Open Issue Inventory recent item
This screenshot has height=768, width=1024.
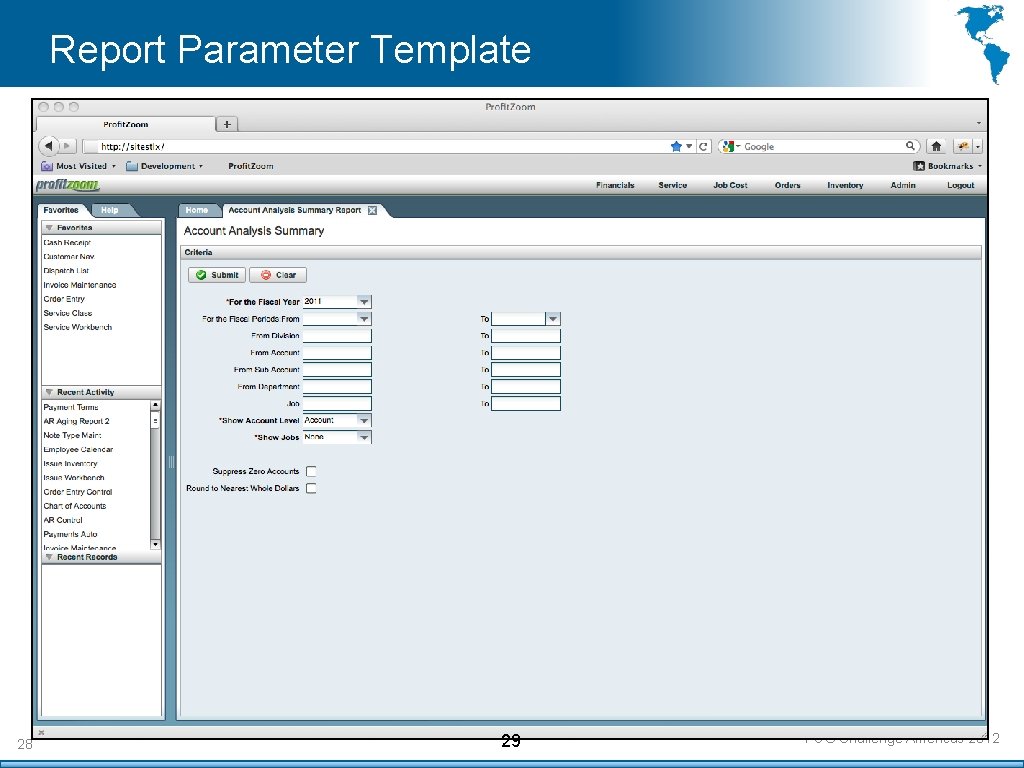[x=71, y=464]
